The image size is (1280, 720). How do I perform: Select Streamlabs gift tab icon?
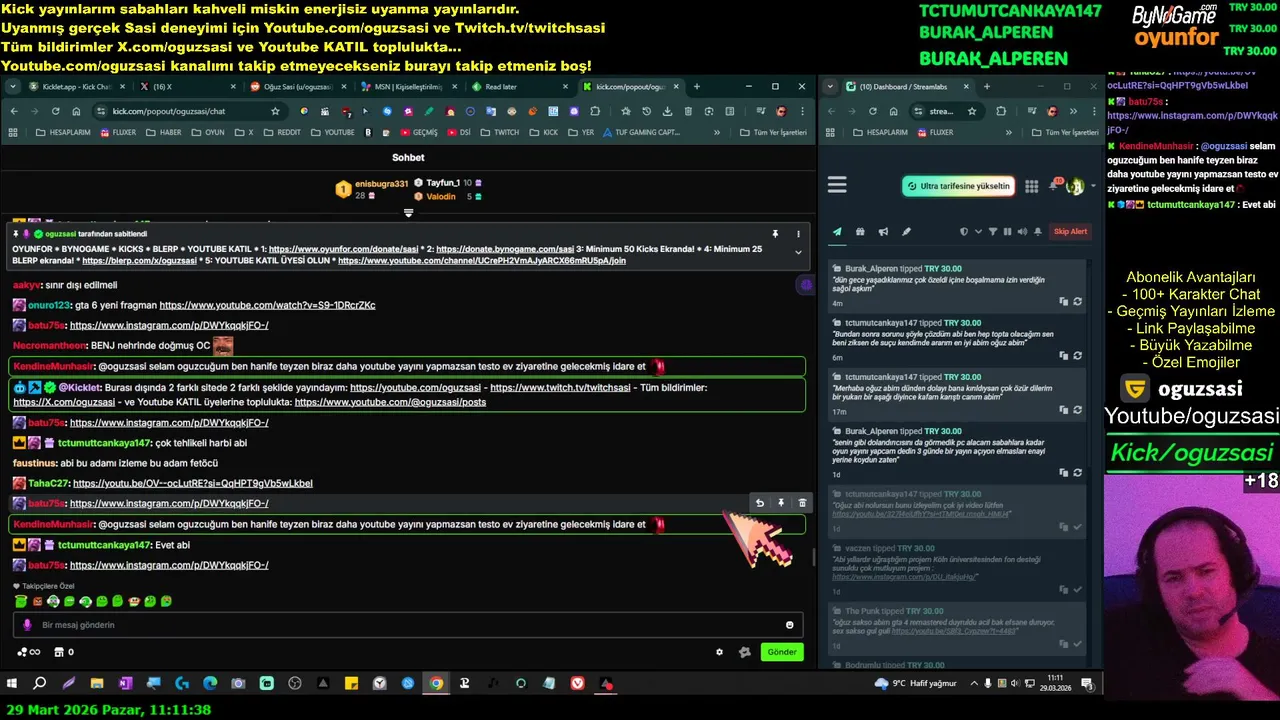click(x=860, y=232)
